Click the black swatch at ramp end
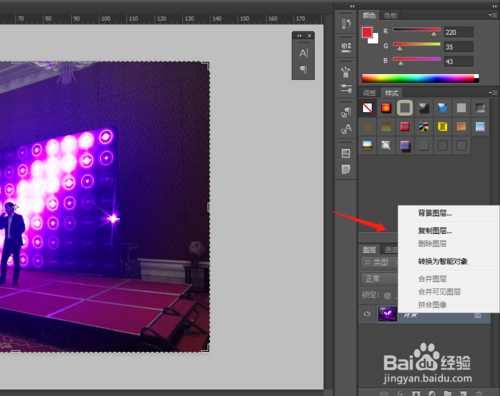Image resolution: width=500 pixels, height=396 pixels. 477,81
